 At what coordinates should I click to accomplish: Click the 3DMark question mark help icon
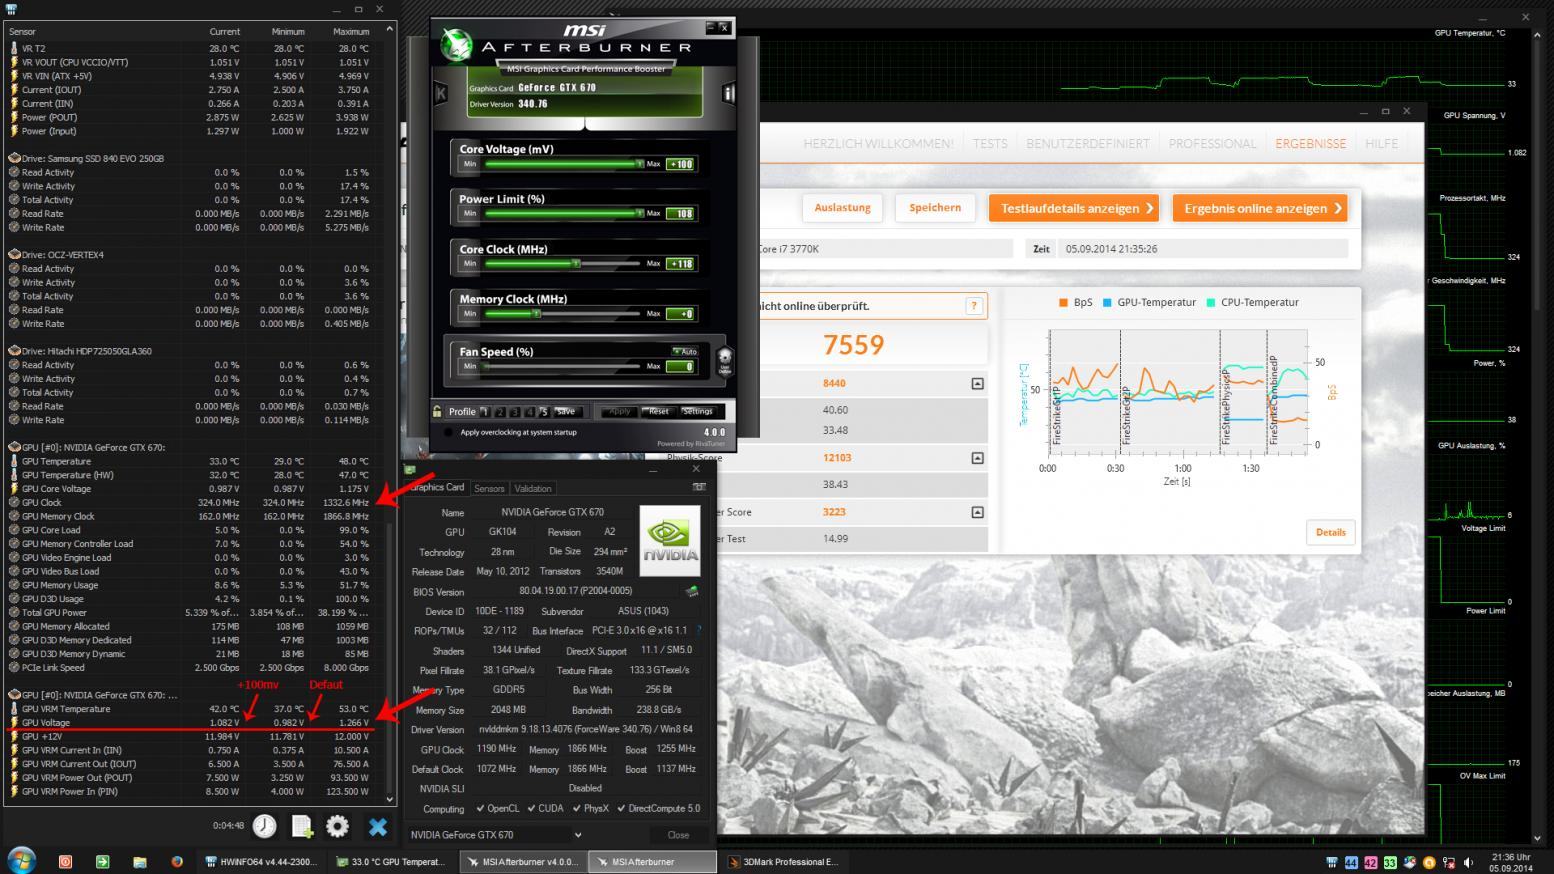tap(973, 306)
